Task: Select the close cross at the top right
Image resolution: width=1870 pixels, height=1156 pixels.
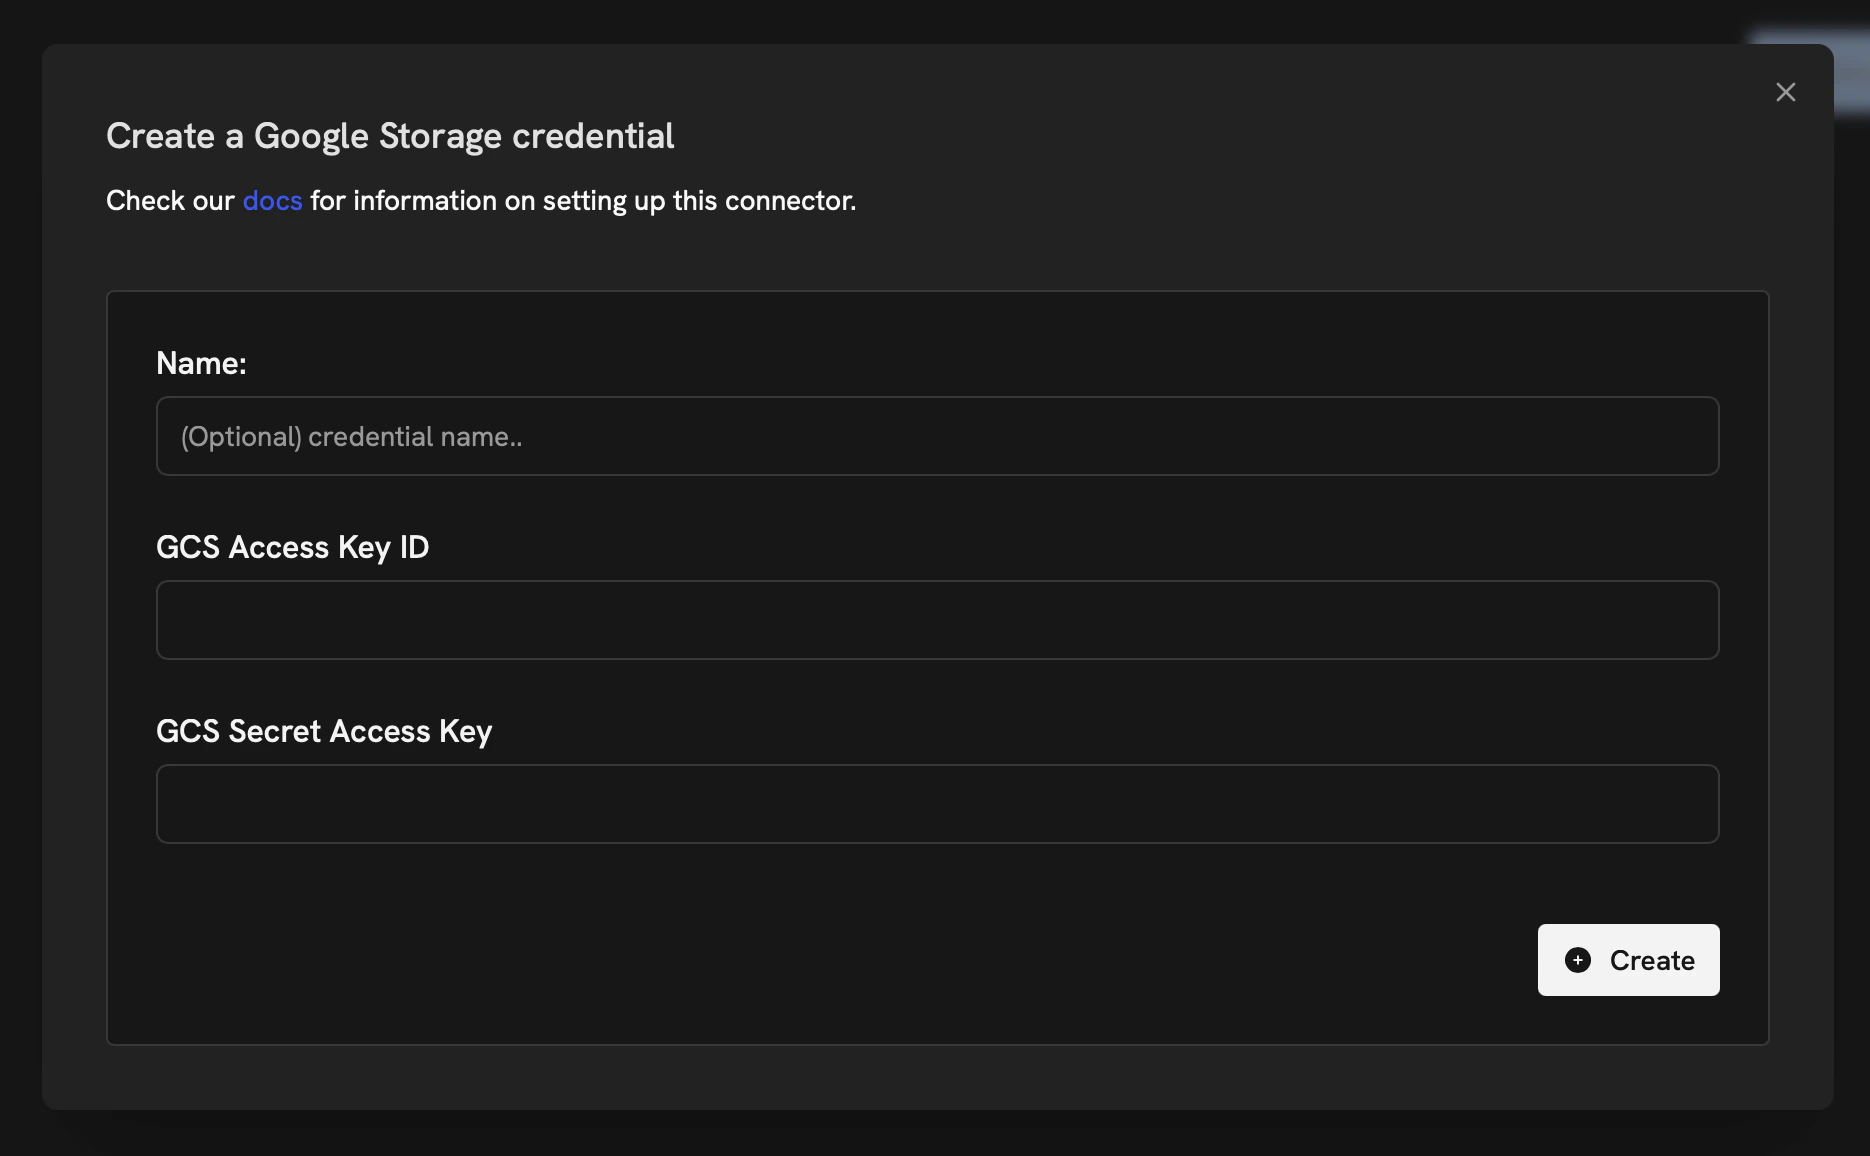Action: (x=1786, y=91)
